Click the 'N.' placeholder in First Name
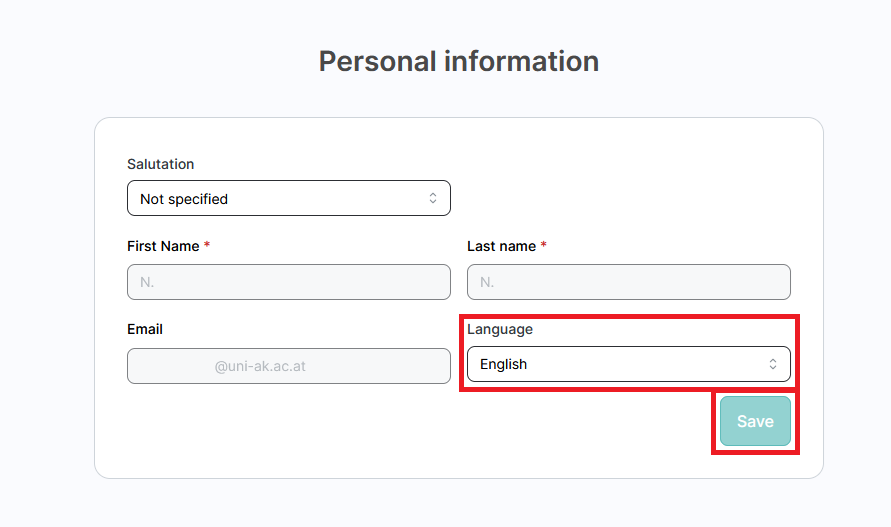Screen dimensions: 891x527 [147, 282]
